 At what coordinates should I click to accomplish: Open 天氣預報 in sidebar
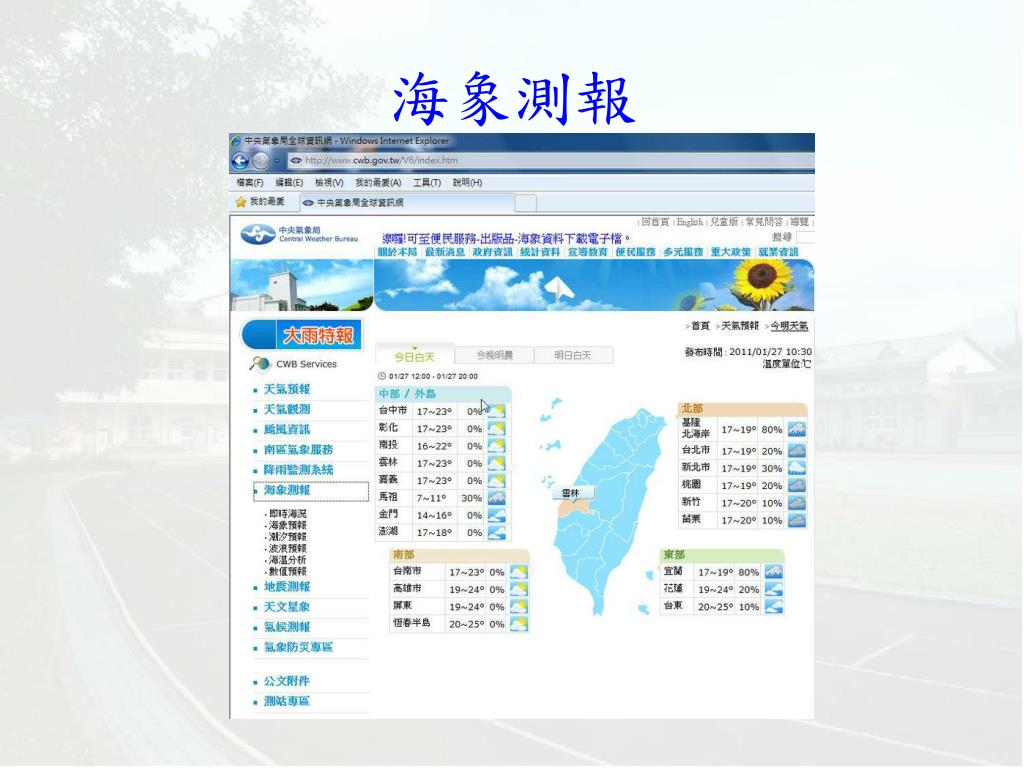click(287, 390)
